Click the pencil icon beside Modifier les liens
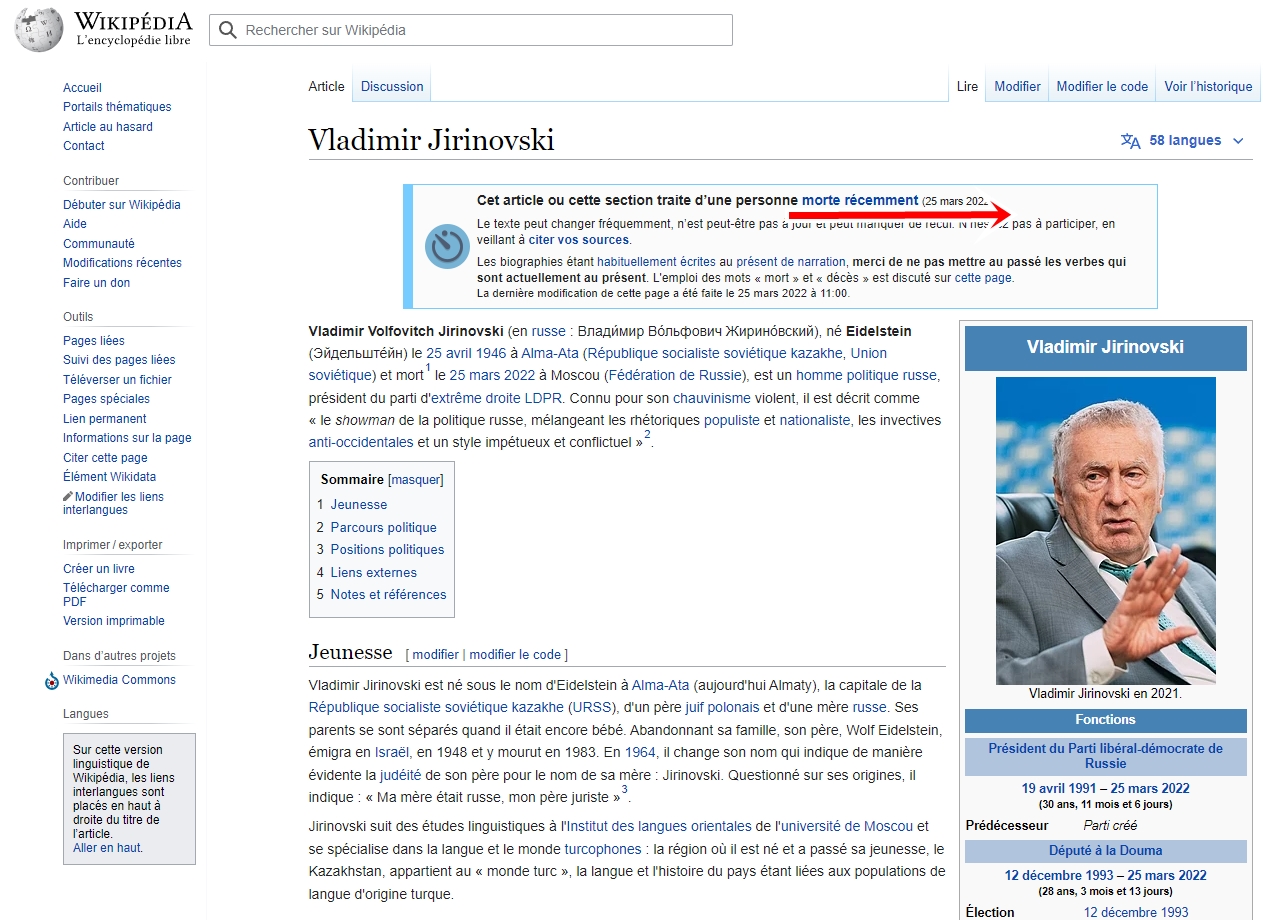This screenshot has width=1286, height=920. pos(68,497)
